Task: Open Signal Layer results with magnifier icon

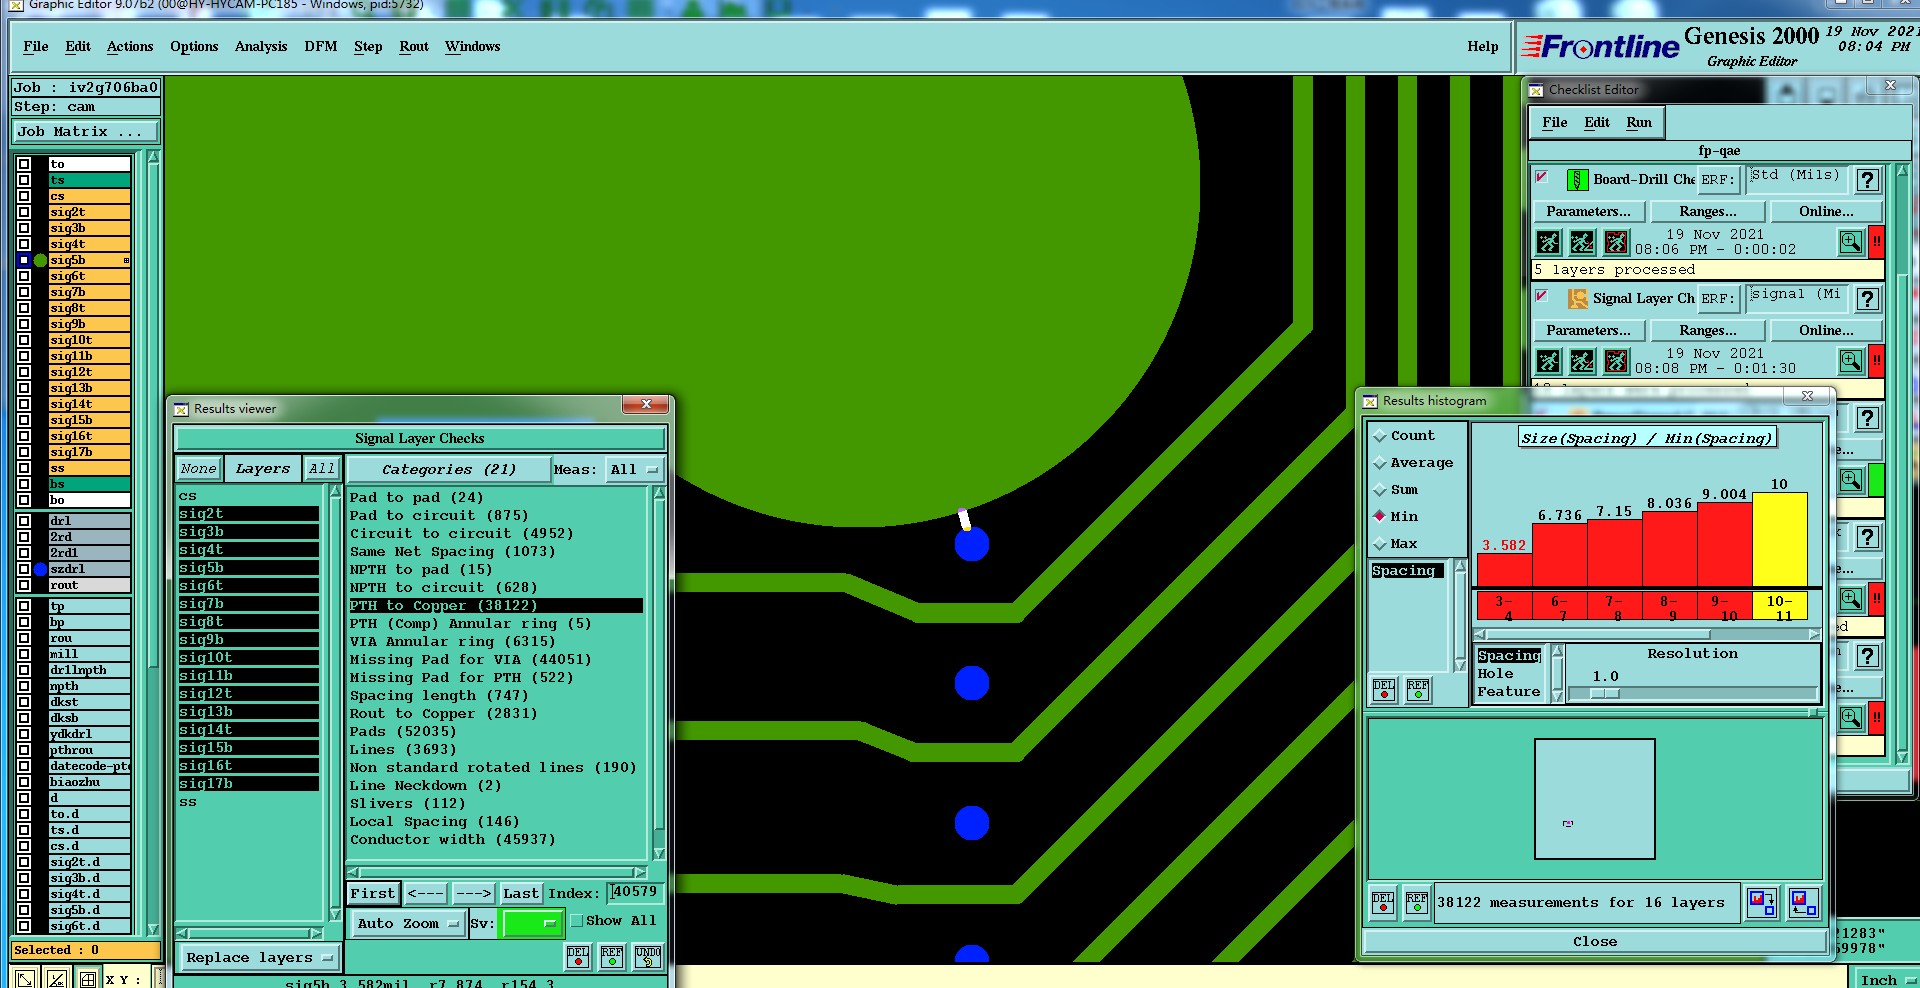Action: (1851, 361)
